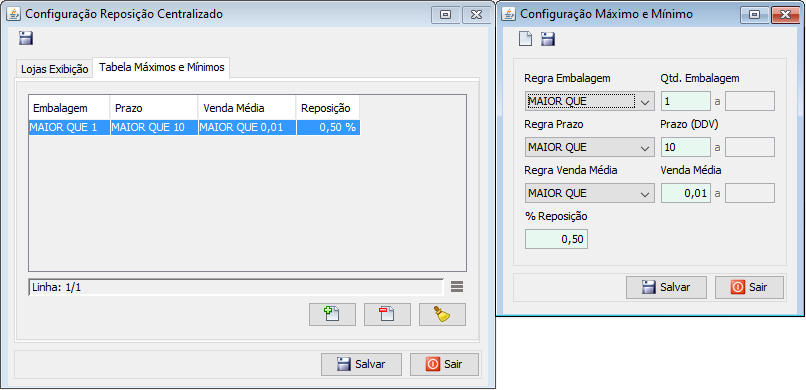Add a new row with the green plus icon
Screen dimensions: 806x390
pyautogui.click(x=332, y=314)
